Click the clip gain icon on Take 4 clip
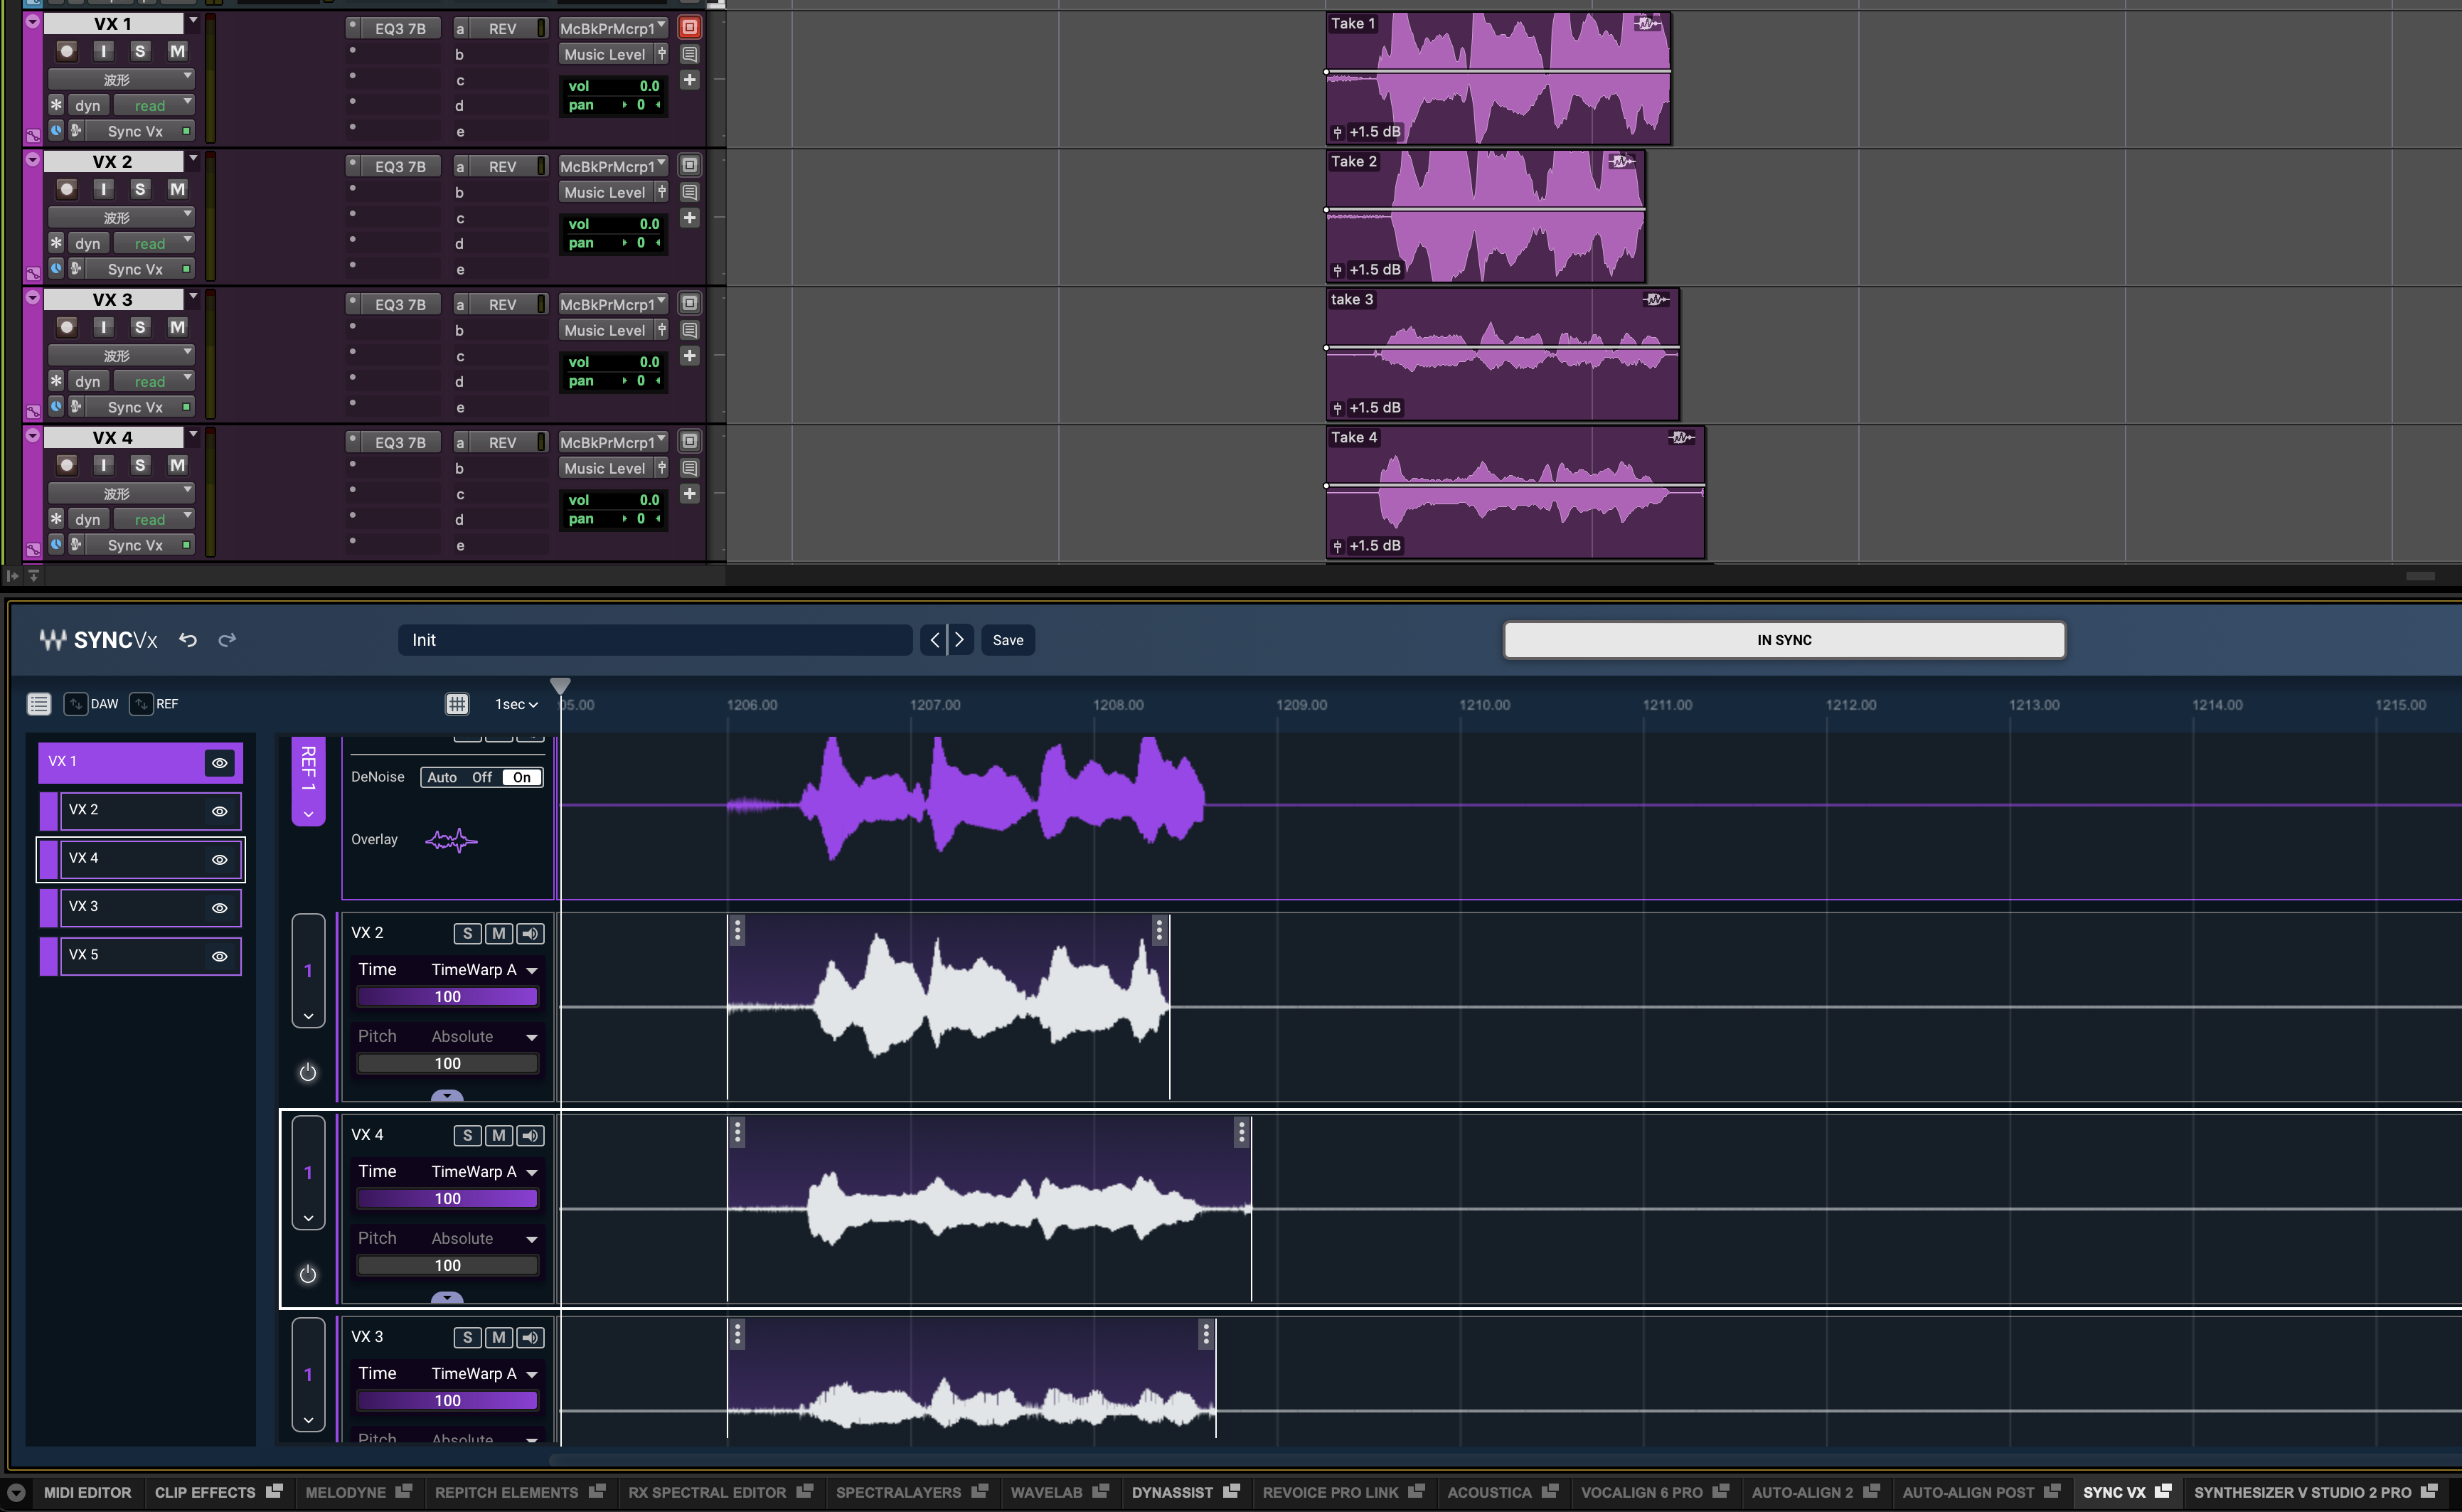Screen dimensions: 2462x1512 pyautogui.click(x=1338, y=546)
